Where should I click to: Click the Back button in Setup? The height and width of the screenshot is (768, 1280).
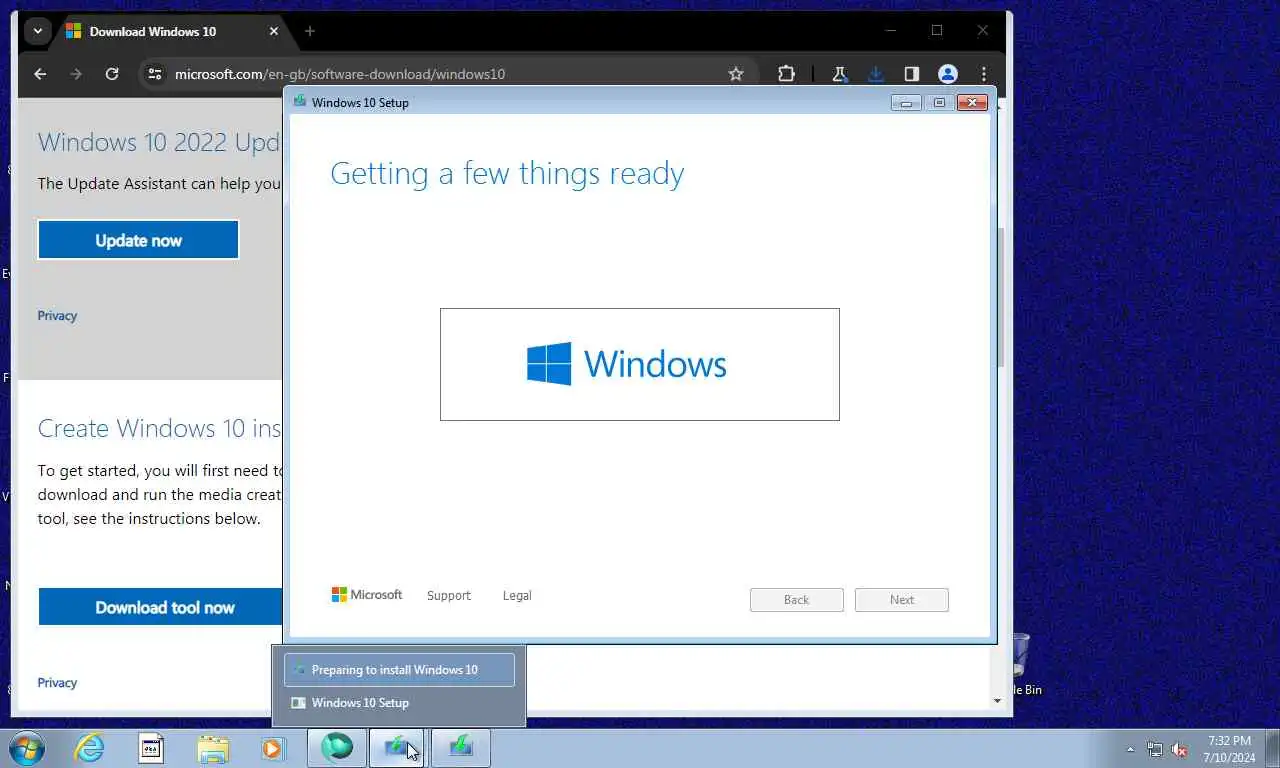point(797,600)
